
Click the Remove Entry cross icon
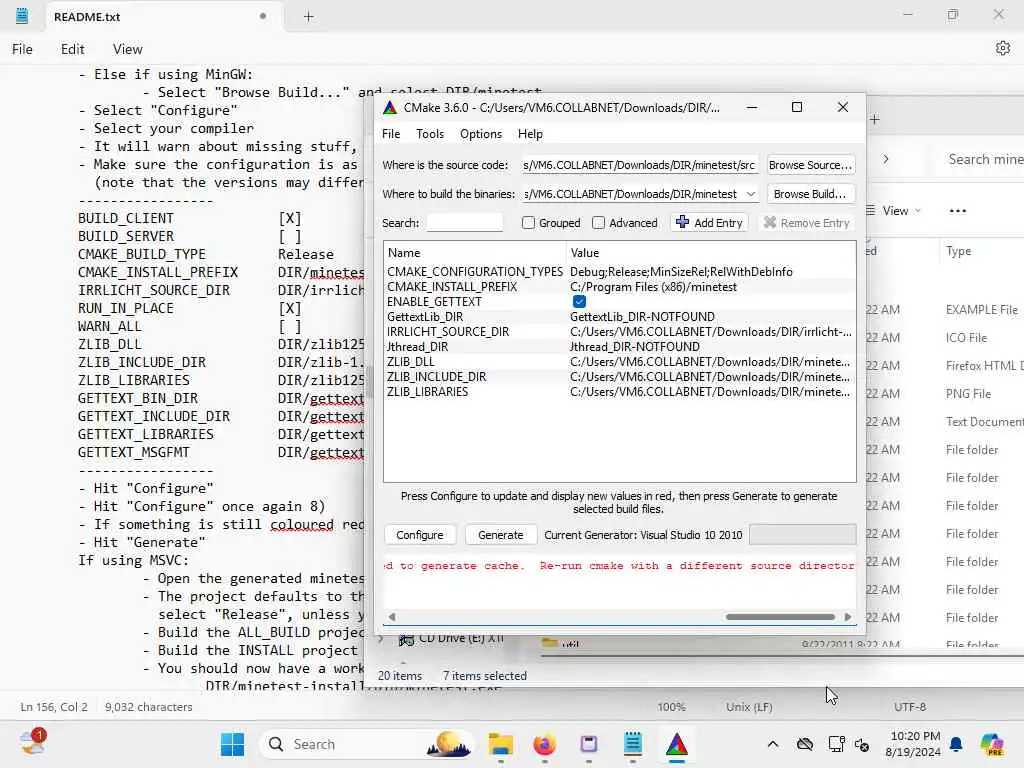(x=769, y=223)
